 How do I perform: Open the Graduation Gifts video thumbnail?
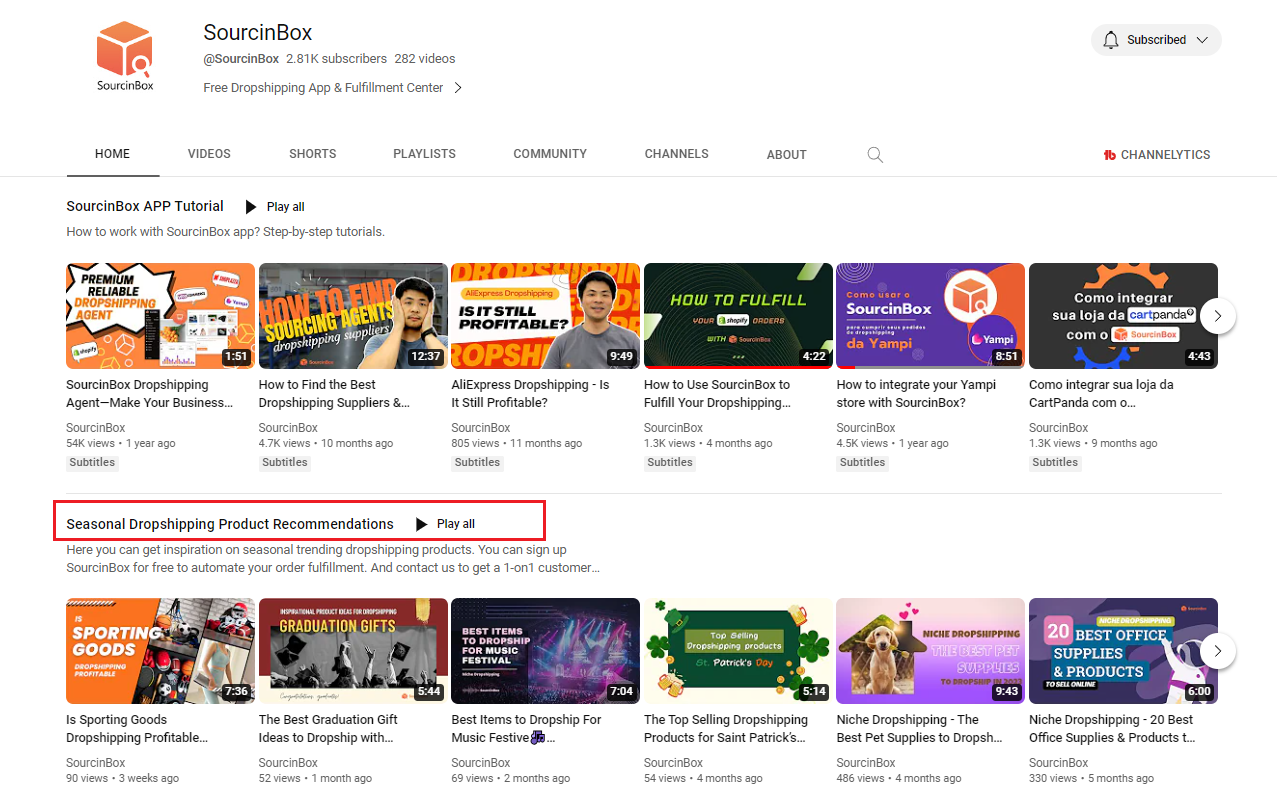point(352,651)
